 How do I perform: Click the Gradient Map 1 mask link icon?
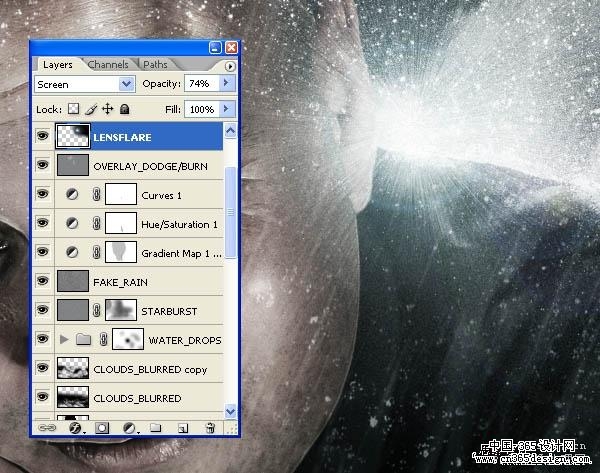click(x=96, y=252)
